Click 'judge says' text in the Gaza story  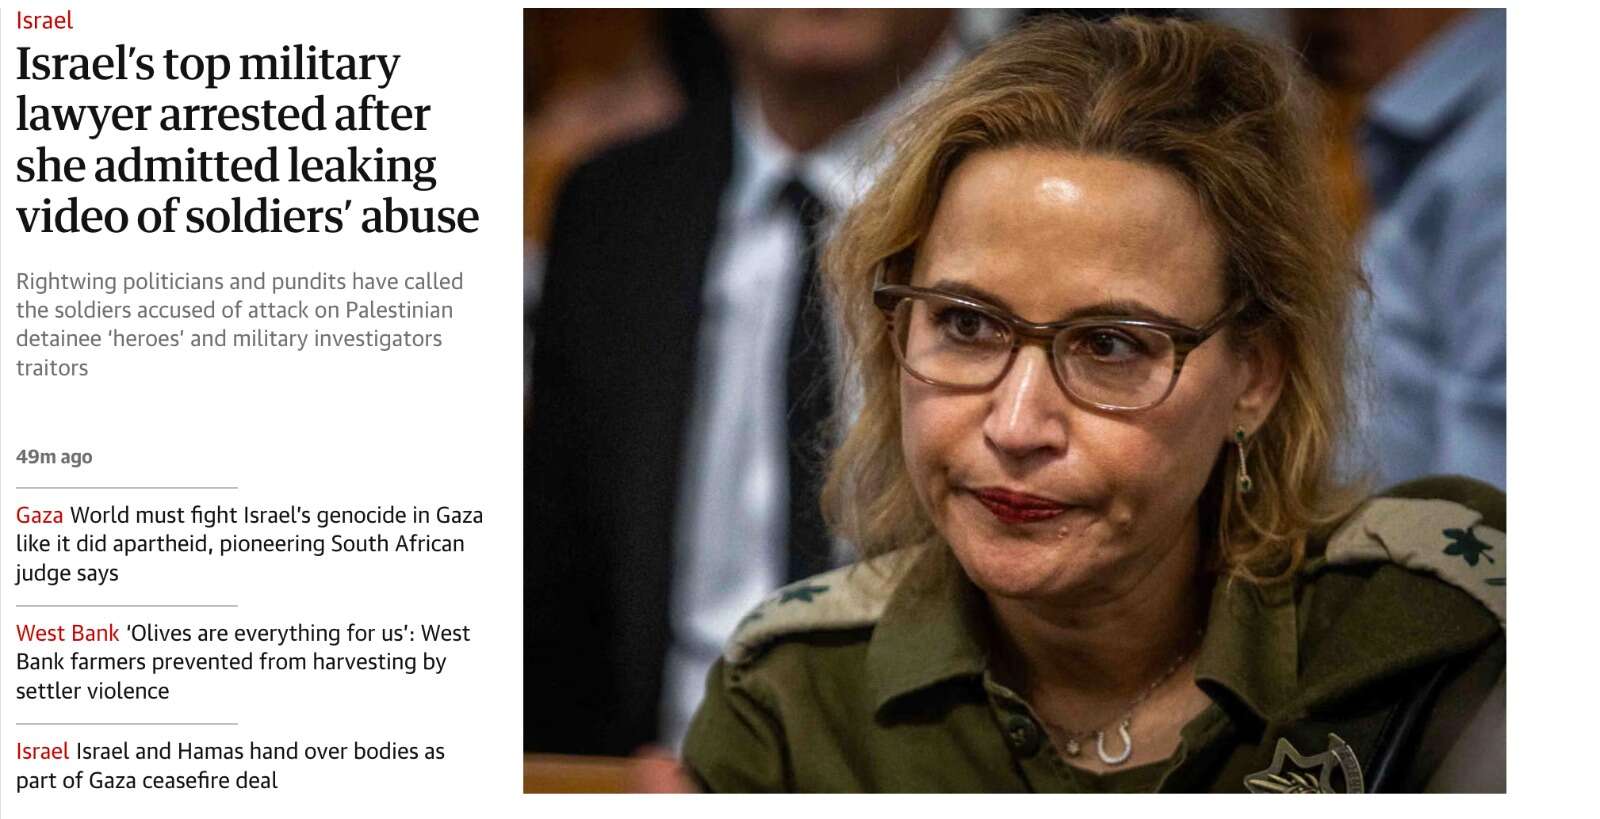point(67,574)
